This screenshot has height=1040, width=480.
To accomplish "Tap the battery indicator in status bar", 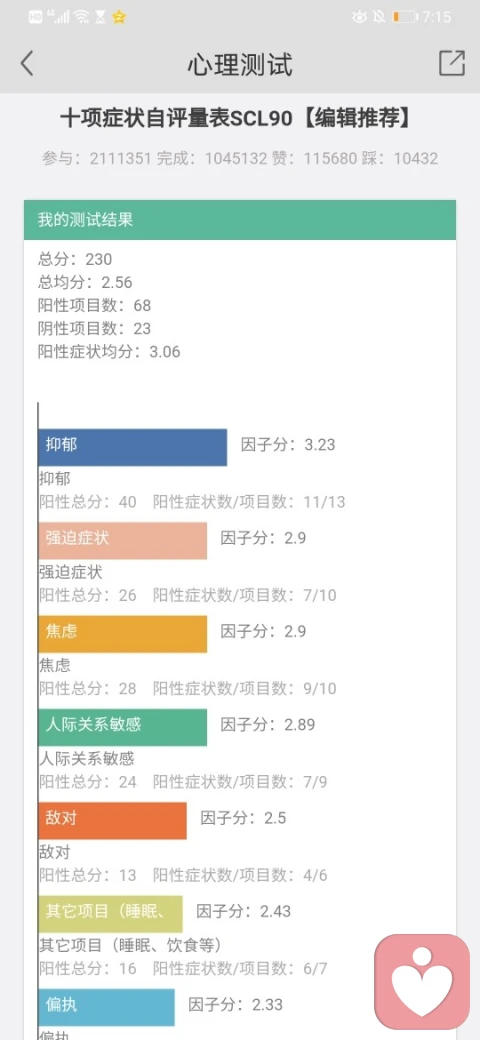I will [404, 17].
